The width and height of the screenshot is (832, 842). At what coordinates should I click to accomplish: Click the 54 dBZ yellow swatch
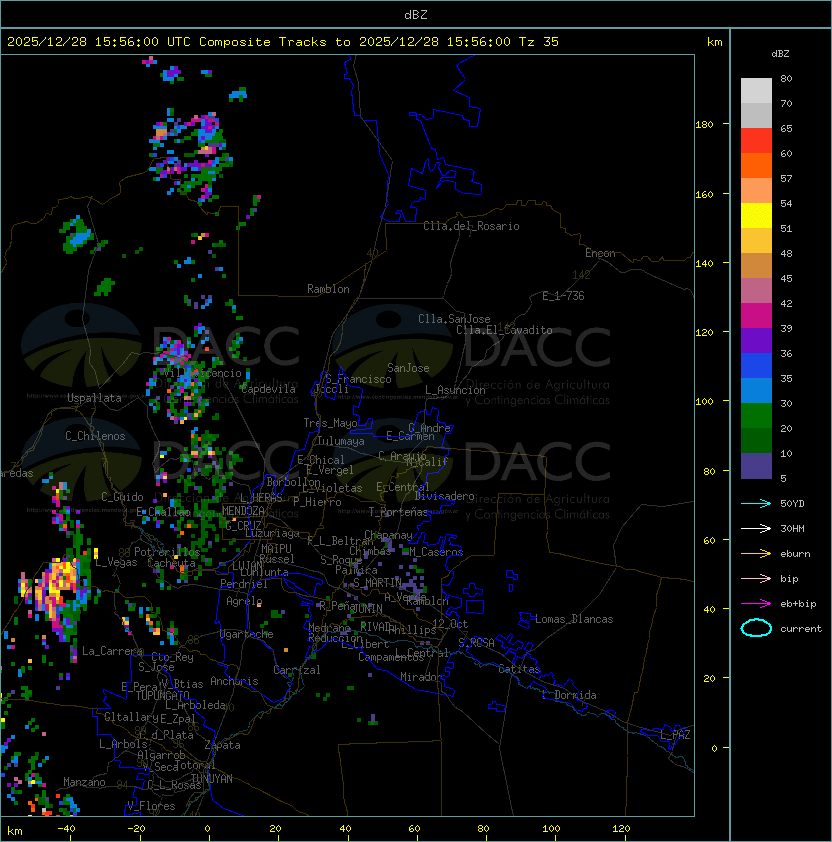click(x=756, y=216)
